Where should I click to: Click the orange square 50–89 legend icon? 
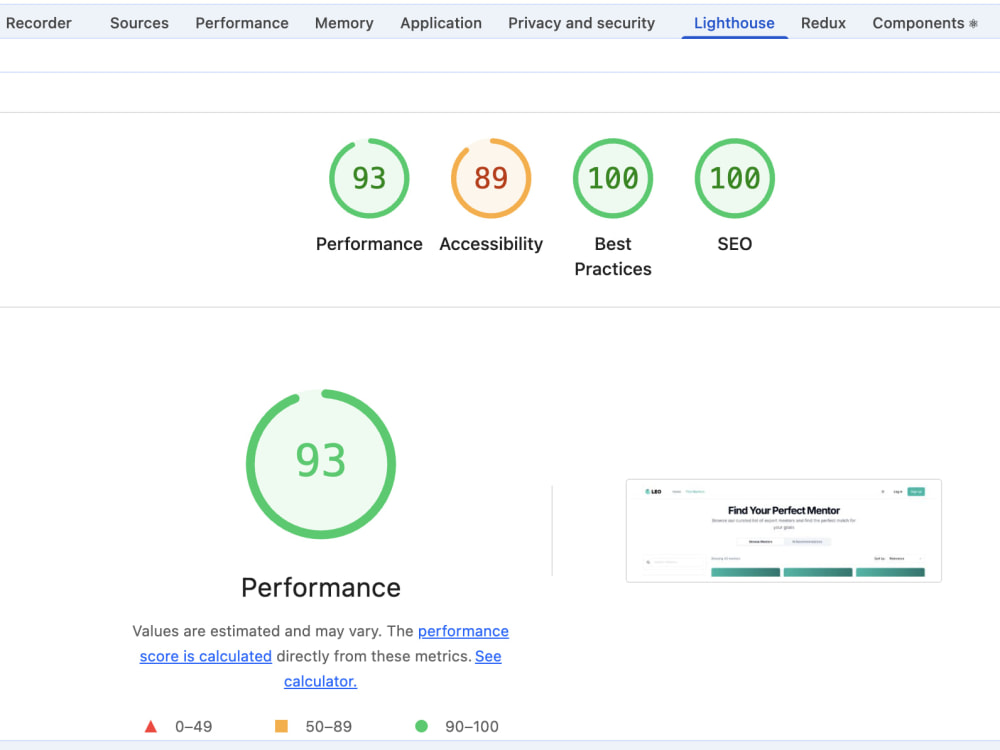pyautogui.click(x=281, y=726)
